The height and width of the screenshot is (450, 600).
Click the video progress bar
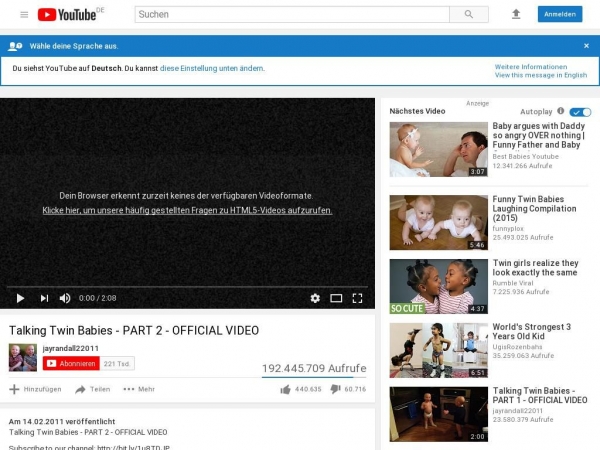(x=187, y=286)
